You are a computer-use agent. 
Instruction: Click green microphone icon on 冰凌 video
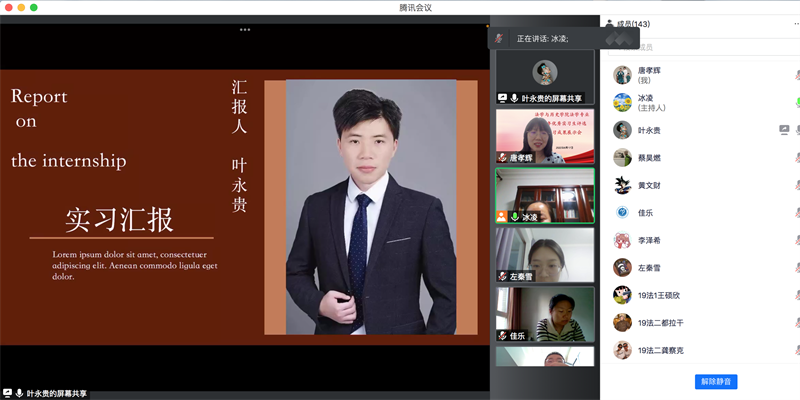coord(515,217)
